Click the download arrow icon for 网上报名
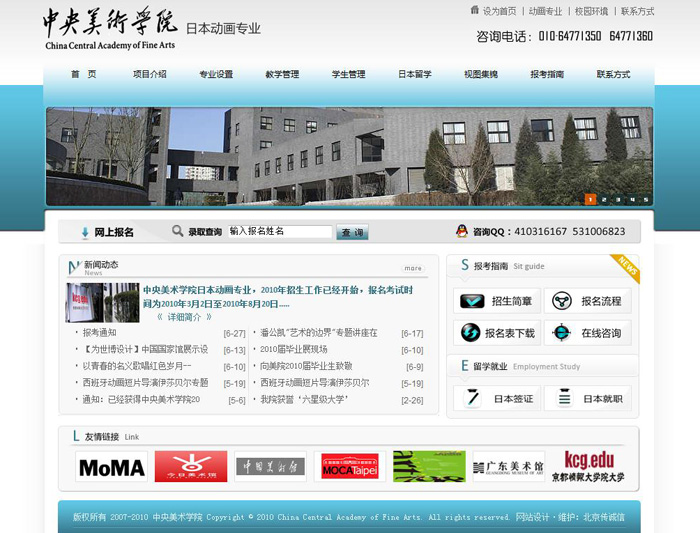The width and height of the screenshot is (700, 533). pyautogui.click(x=85, y=232)
